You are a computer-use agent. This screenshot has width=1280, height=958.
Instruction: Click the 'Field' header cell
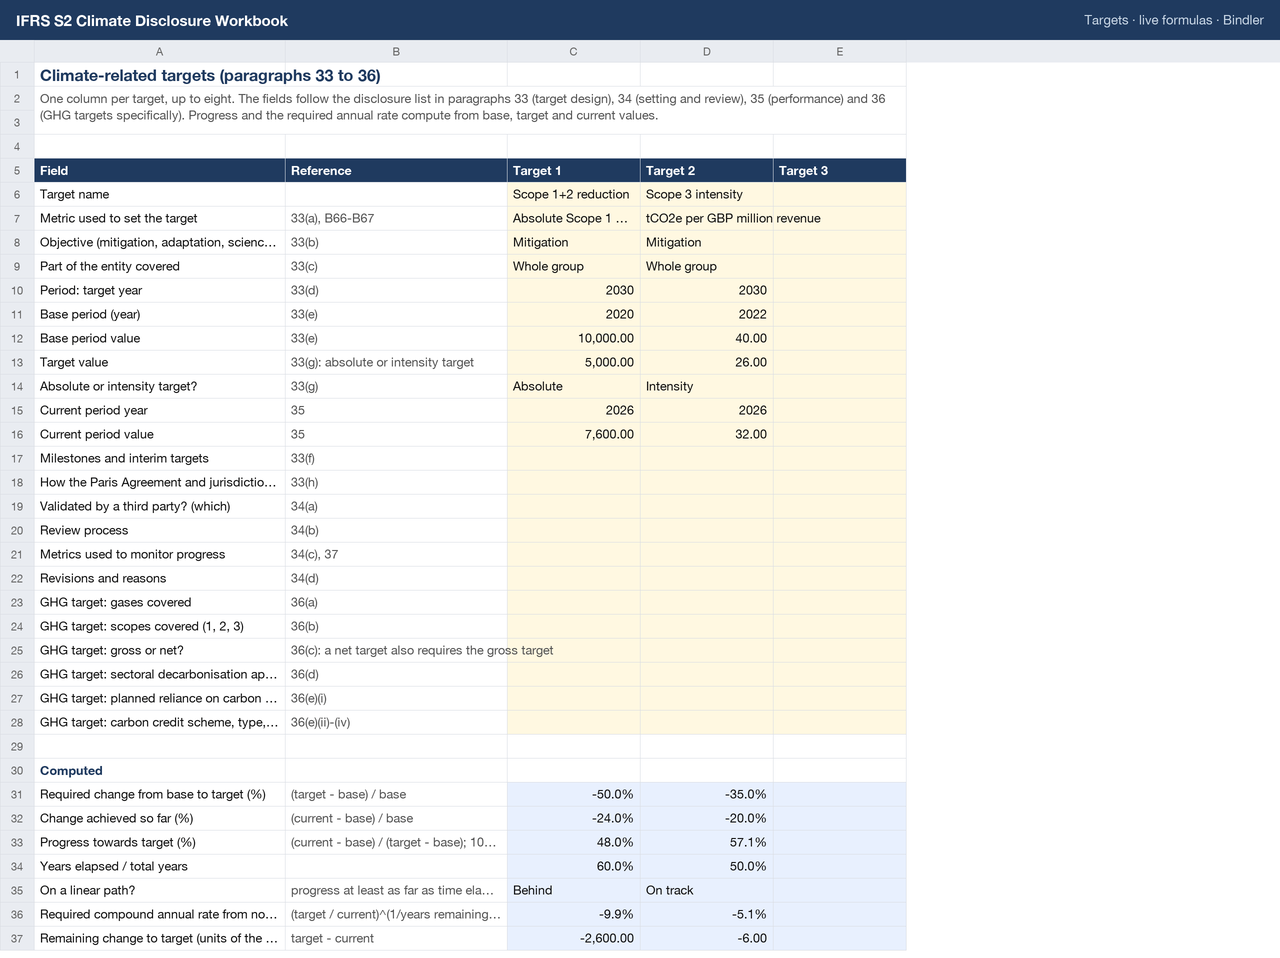click(x=159, y=171)
